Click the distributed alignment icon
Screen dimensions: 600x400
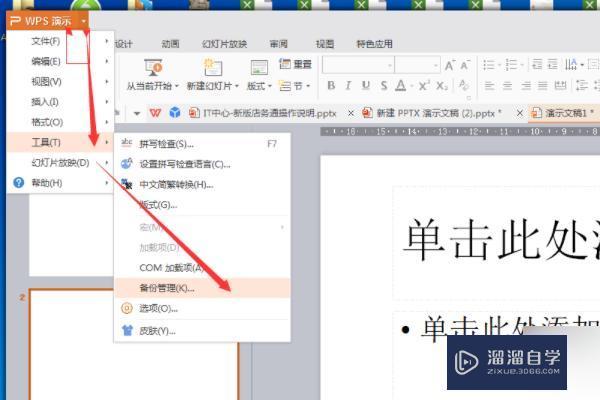click(x=561, y=85)
